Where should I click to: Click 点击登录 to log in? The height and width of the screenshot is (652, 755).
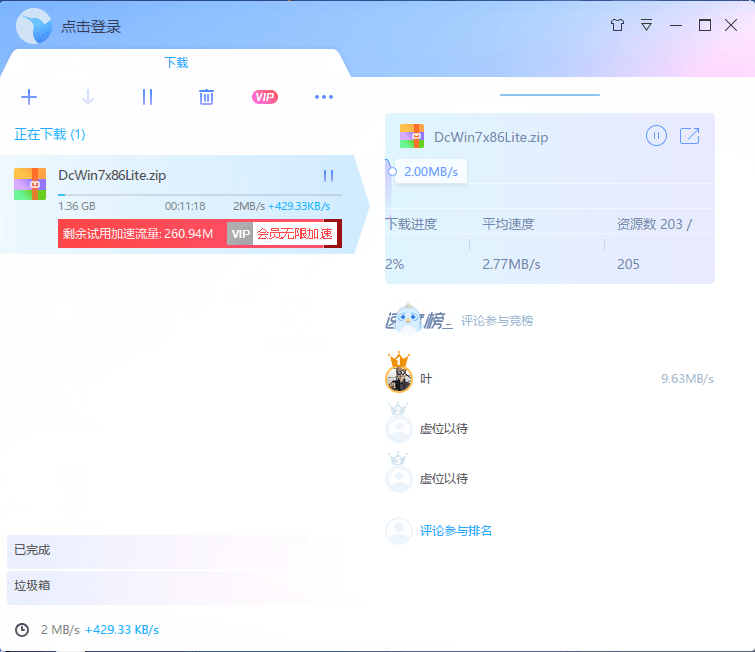[x=91, y=27]
